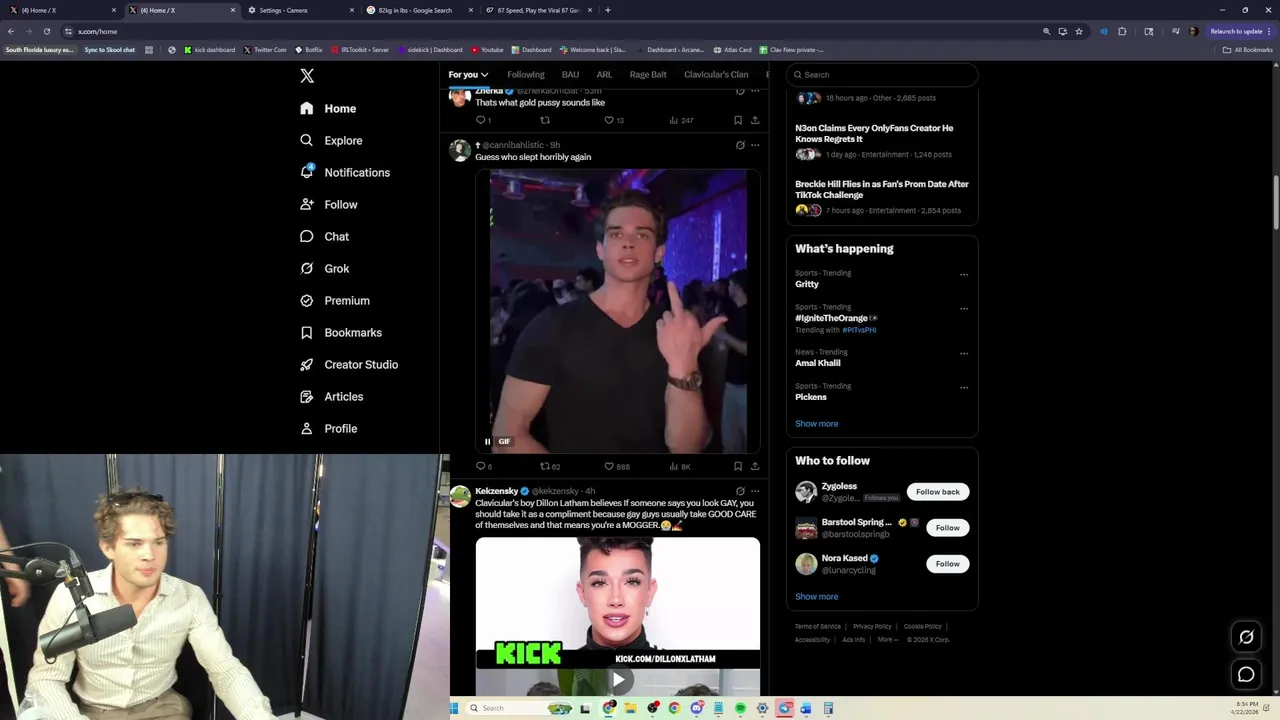1280x720 pixels.
Task: Like the cannibahlistic GIF post
Action: (616, 466)
